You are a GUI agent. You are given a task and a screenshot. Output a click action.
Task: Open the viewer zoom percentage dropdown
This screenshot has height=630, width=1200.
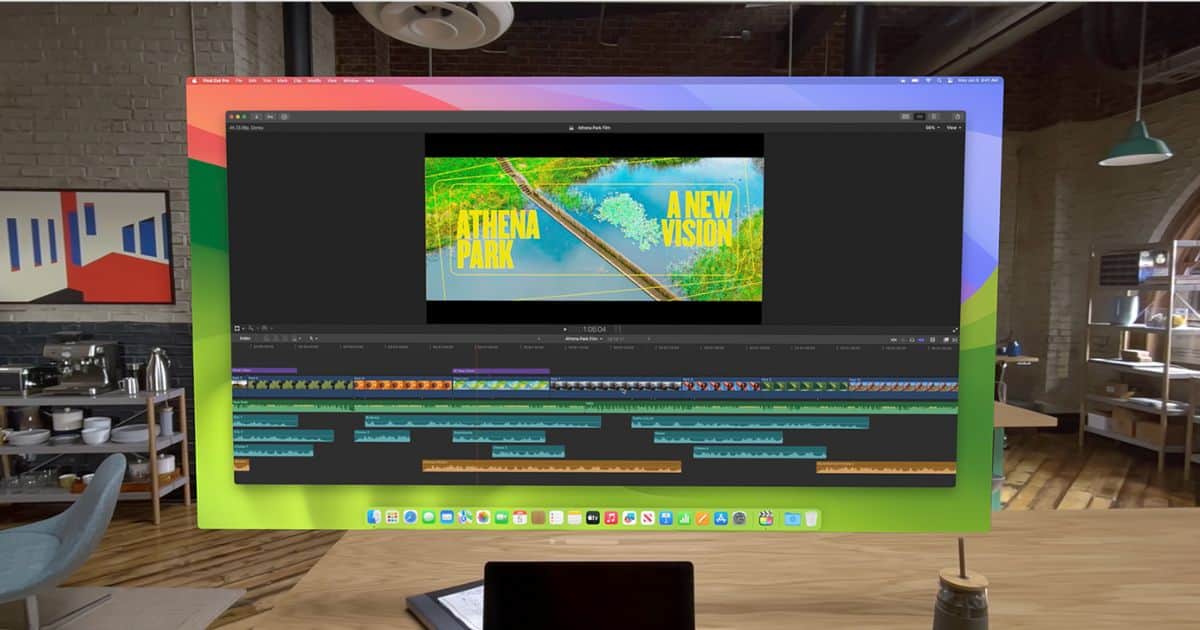tap(931, 128)
